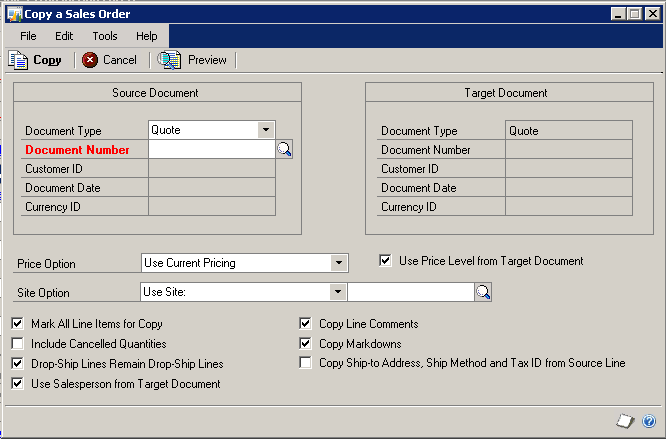Click the Copy document icon in toolbar

(18, 60)
